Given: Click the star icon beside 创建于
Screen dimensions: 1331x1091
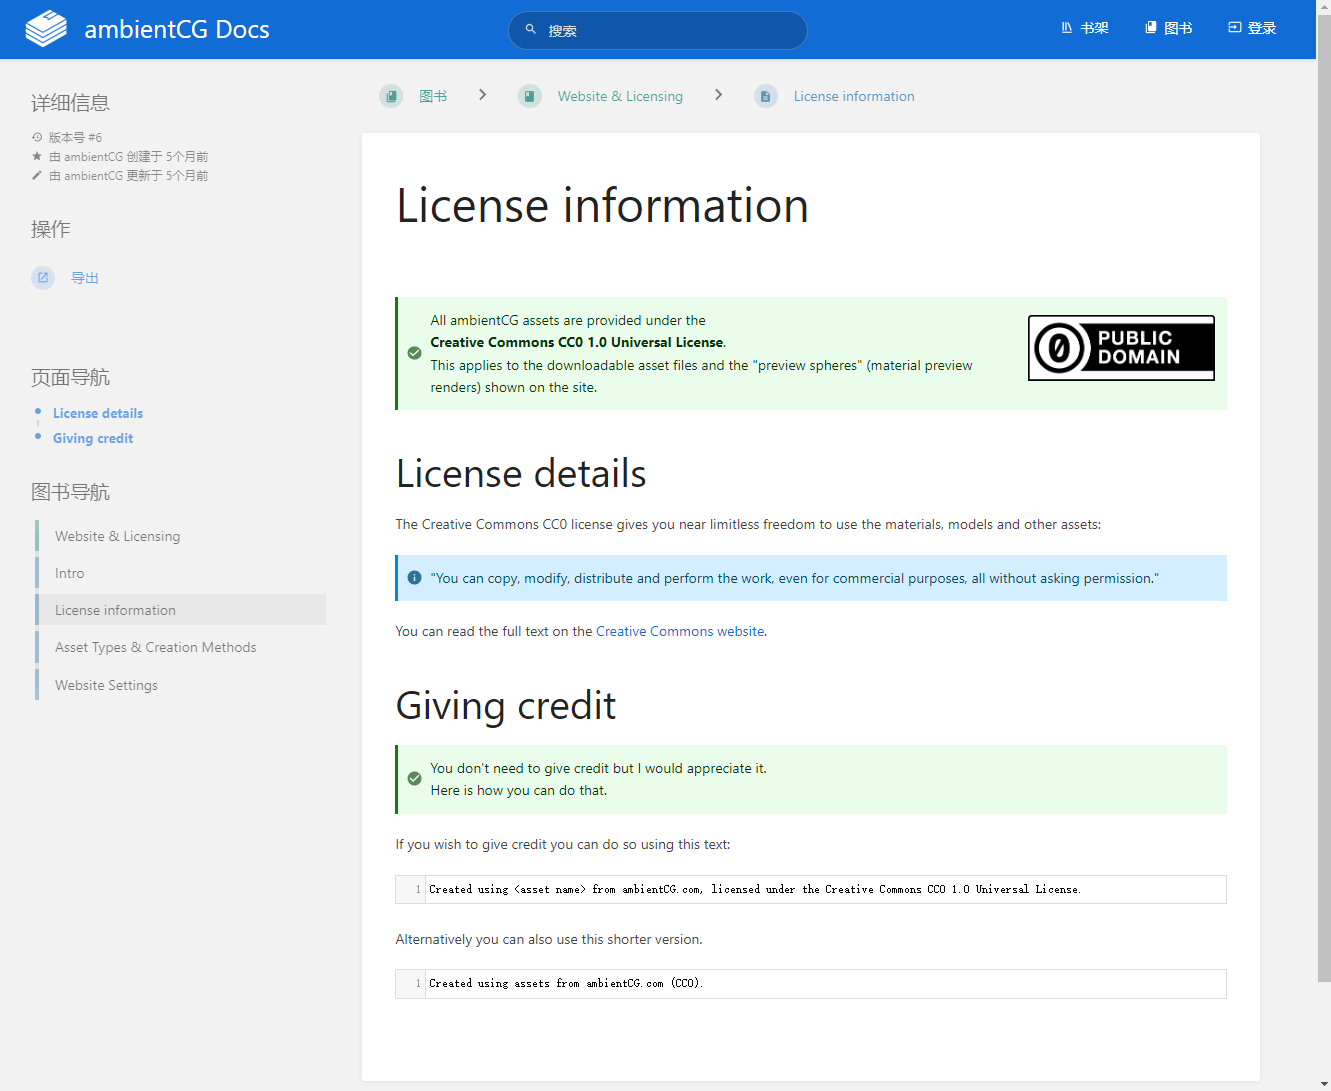Looking at the screenshot, I should (37, 156).
